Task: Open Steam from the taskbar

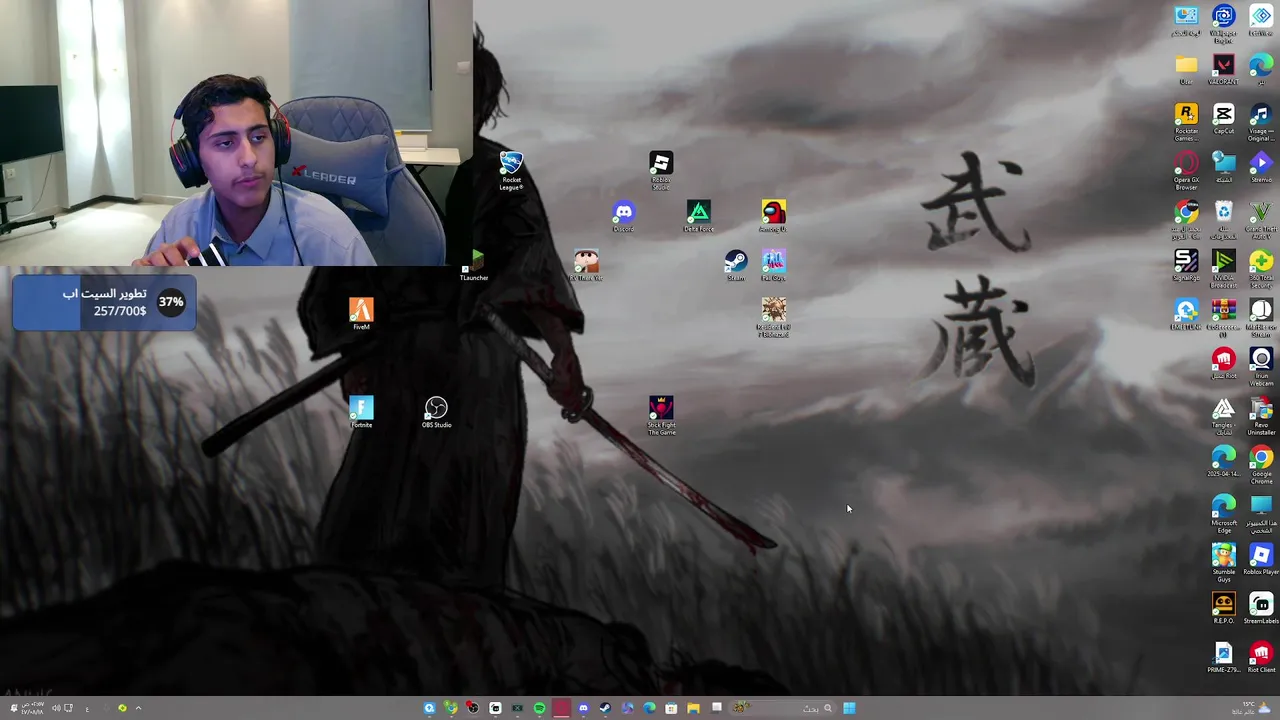Action: tap(605, 708)
